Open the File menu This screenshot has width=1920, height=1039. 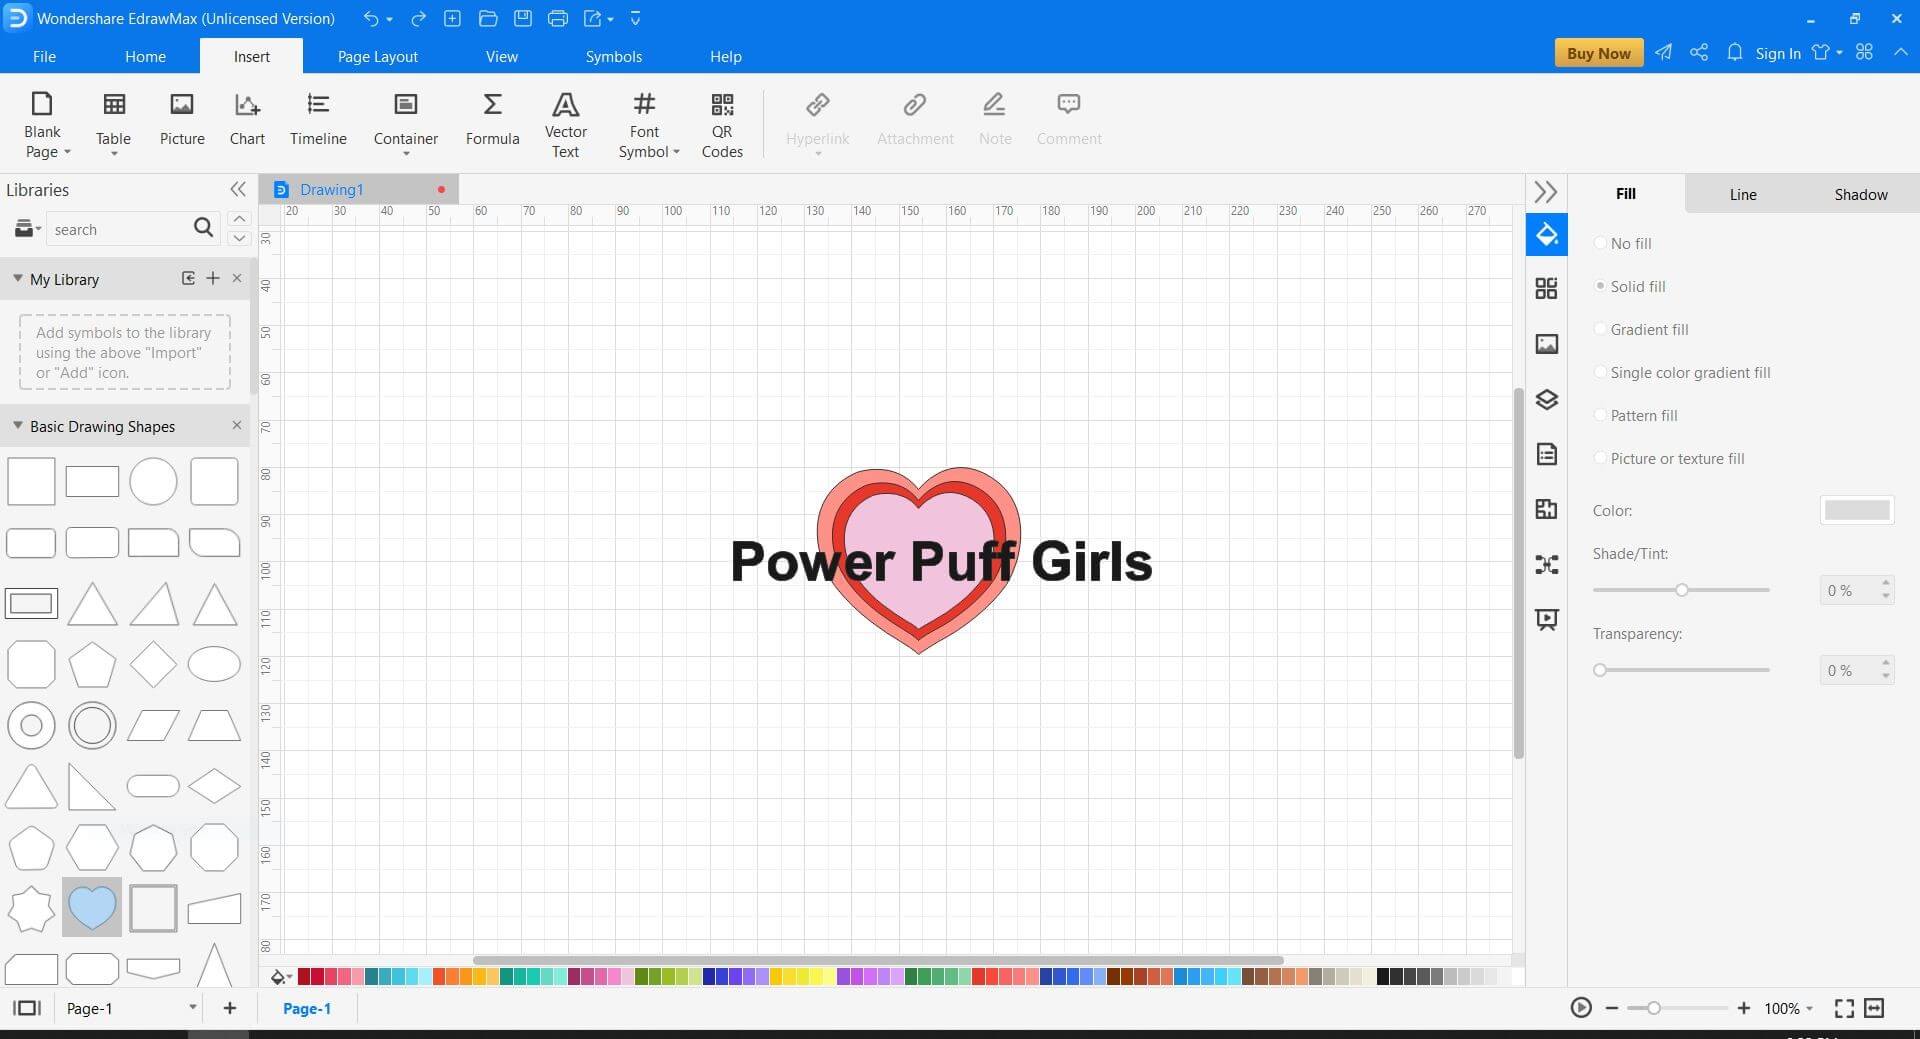[x=44, y=56]
